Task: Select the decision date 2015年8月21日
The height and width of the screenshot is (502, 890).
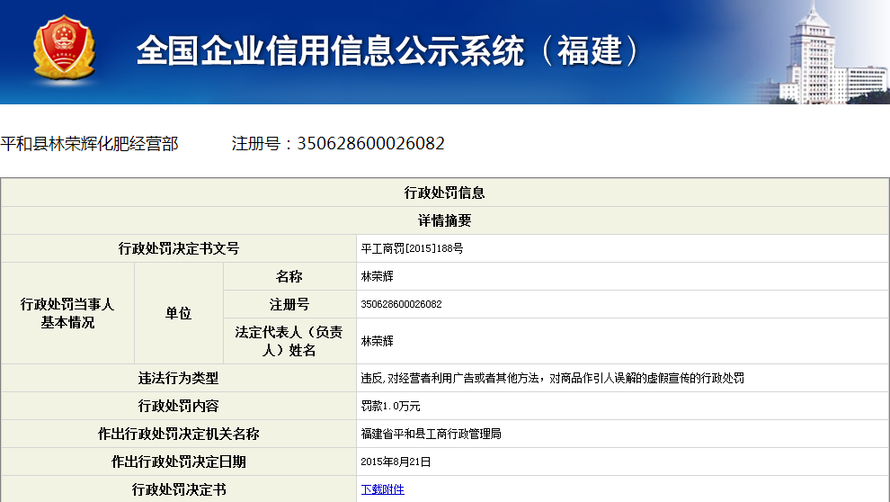Action: coord(396,462)
